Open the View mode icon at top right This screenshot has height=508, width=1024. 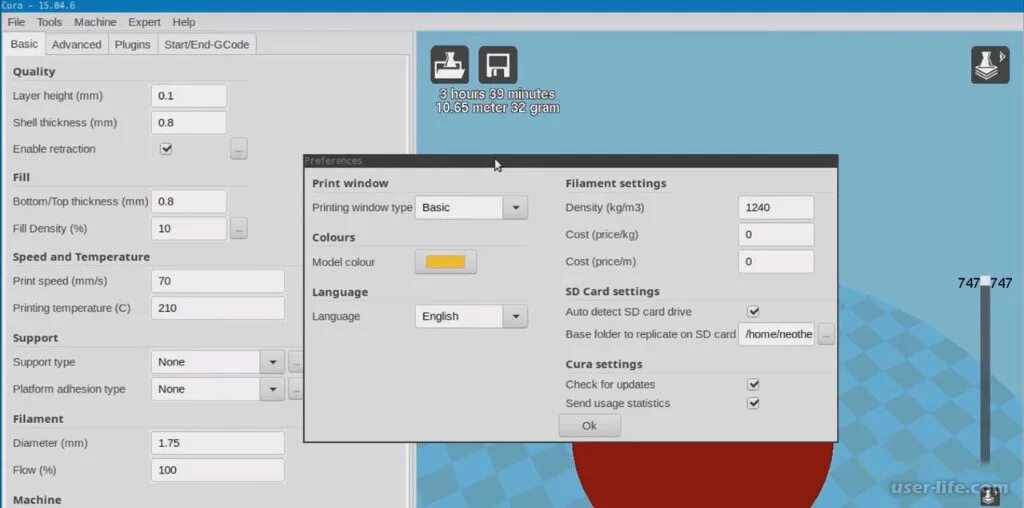[x=990, y=64]
